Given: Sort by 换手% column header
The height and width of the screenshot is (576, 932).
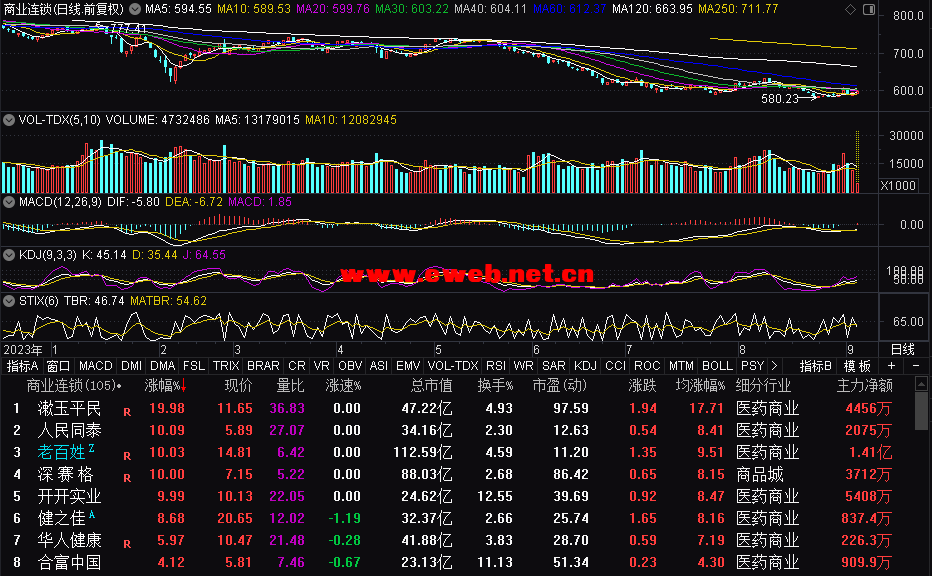Looking at the screenshot, I should 495,386.
